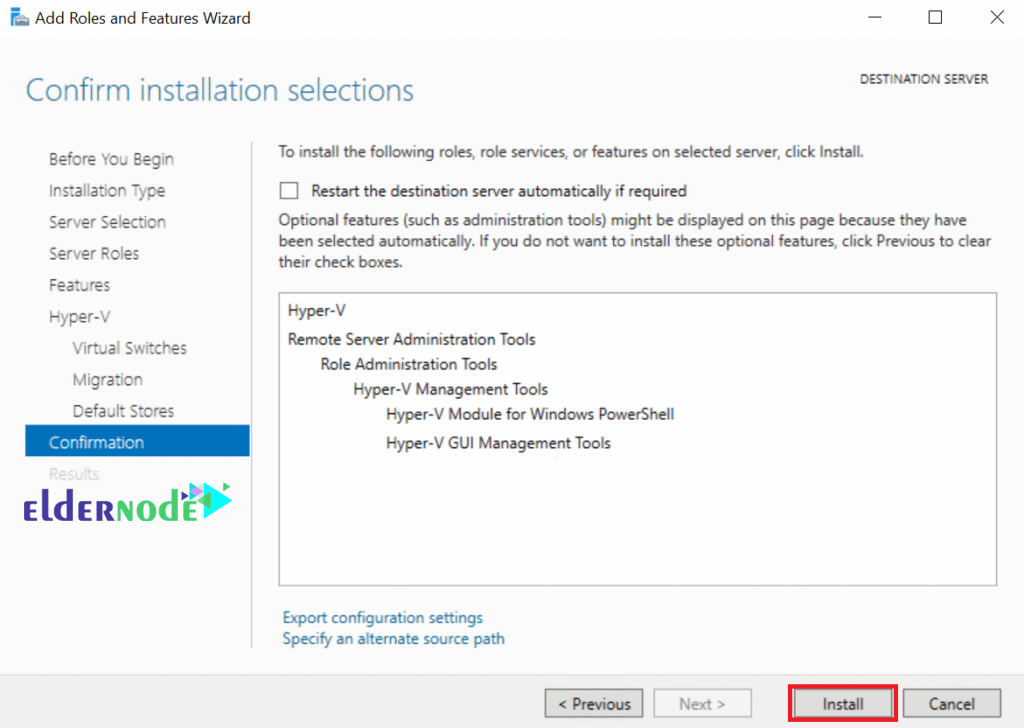Select the Hyper-V step in sidebar

pos(80,317)
